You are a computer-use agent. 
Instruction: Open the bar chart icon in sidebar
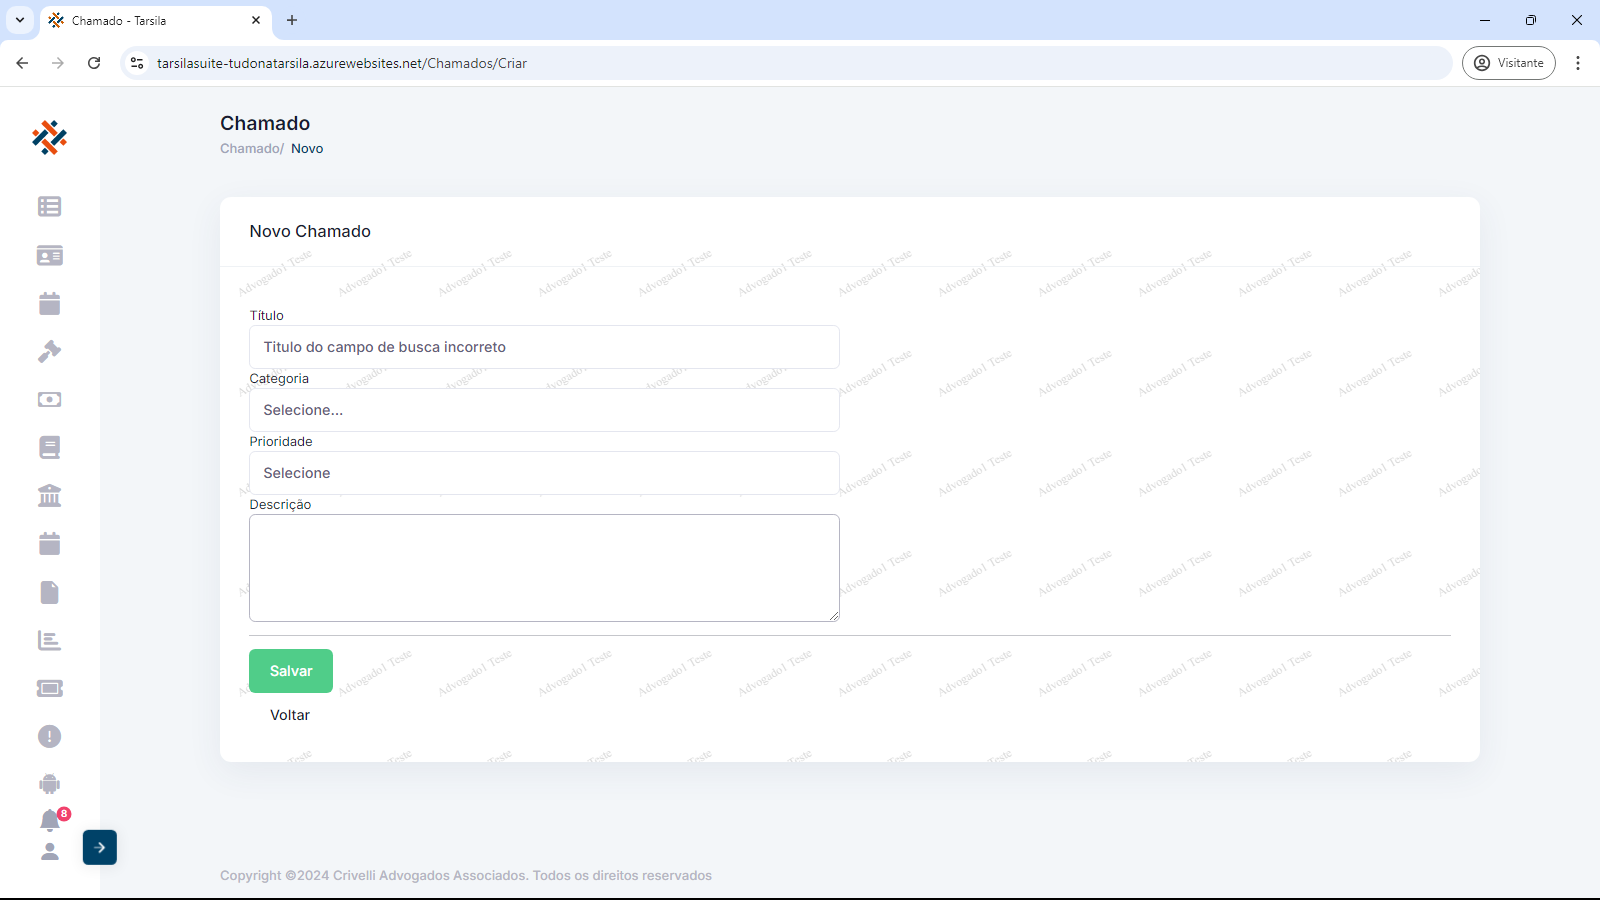click(x=49, y=640)
